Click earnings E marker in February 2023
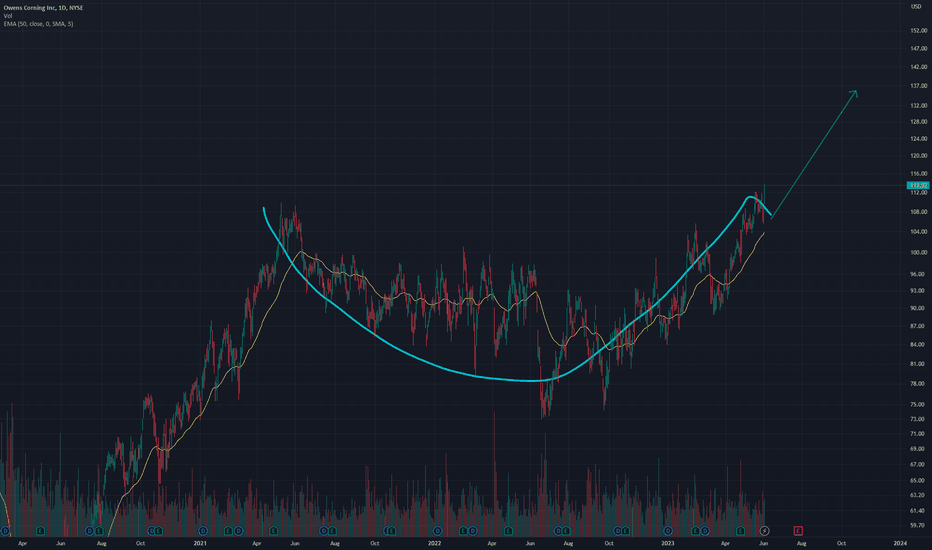The height and width of the screenshot is (550, 932). click(695, 530)
